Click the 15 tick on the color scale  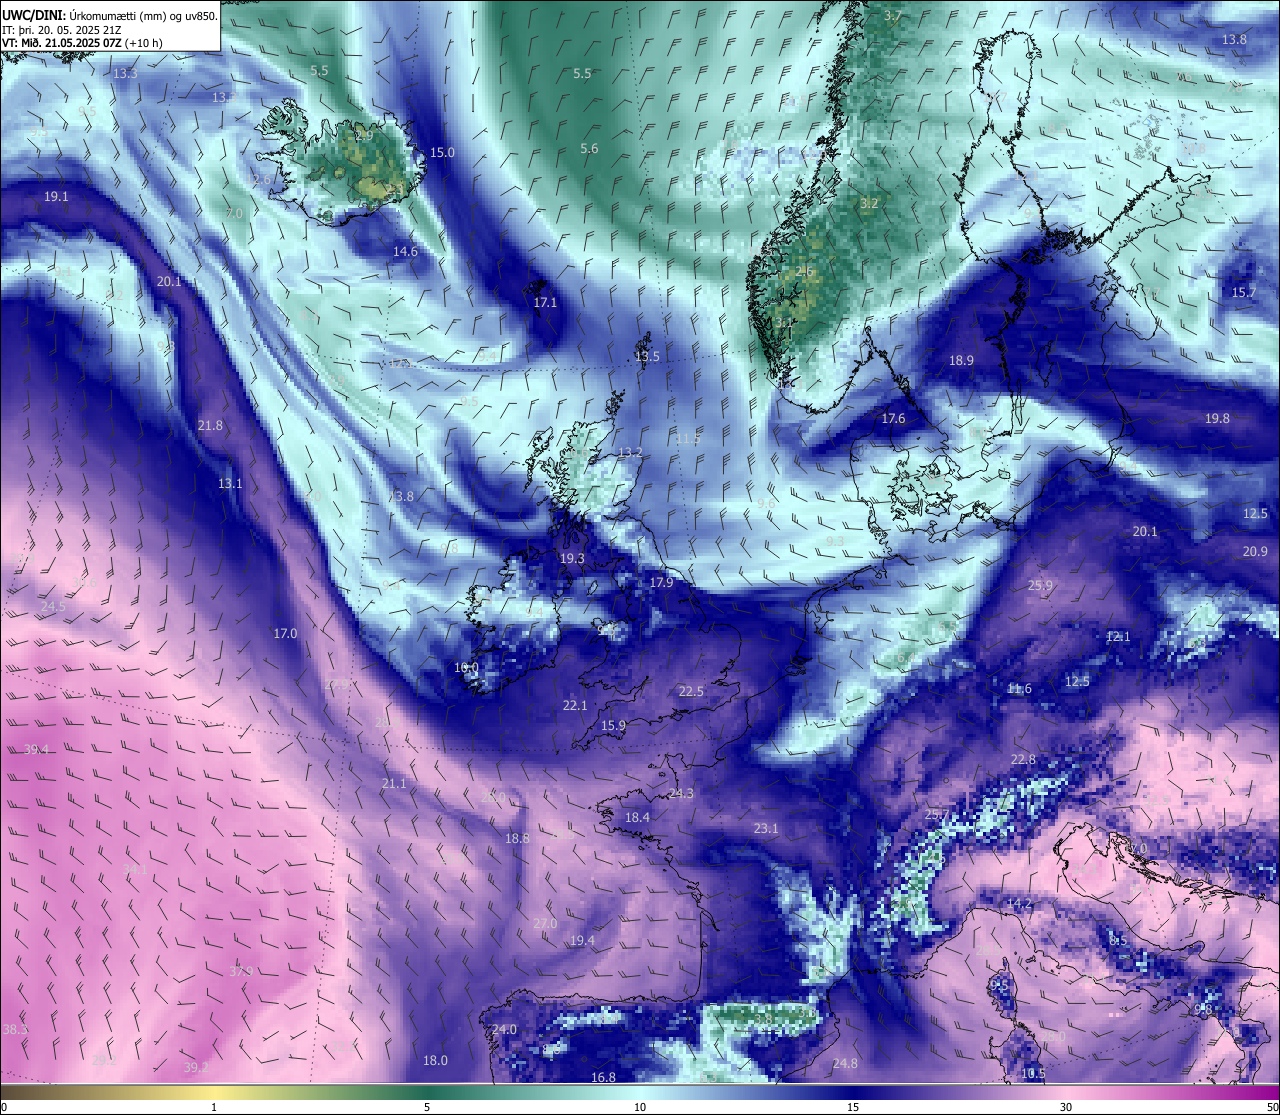pyautogui.click(x=853, y=1107)
